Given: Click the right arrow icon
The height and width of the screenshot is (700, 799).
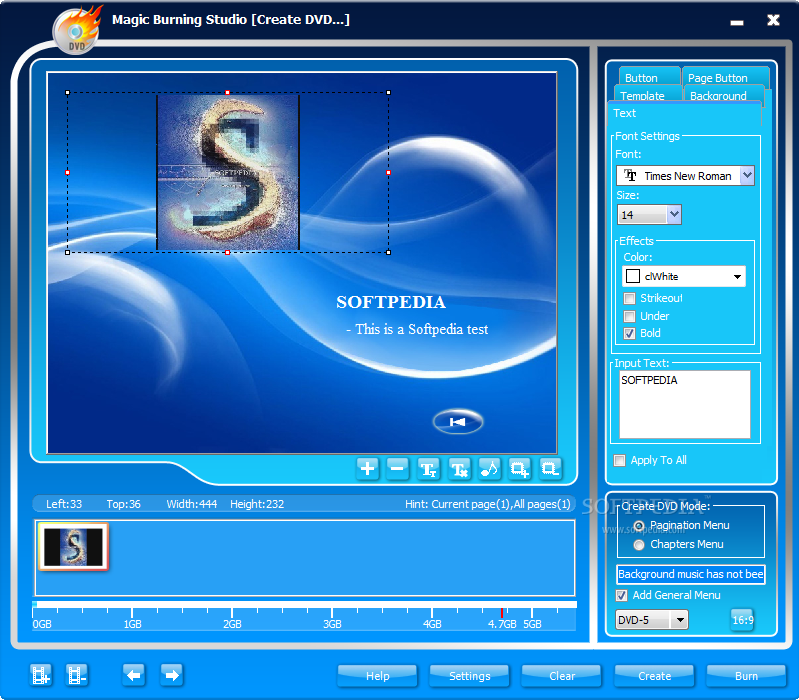Looking at the screenshot, I should (172, 675).
